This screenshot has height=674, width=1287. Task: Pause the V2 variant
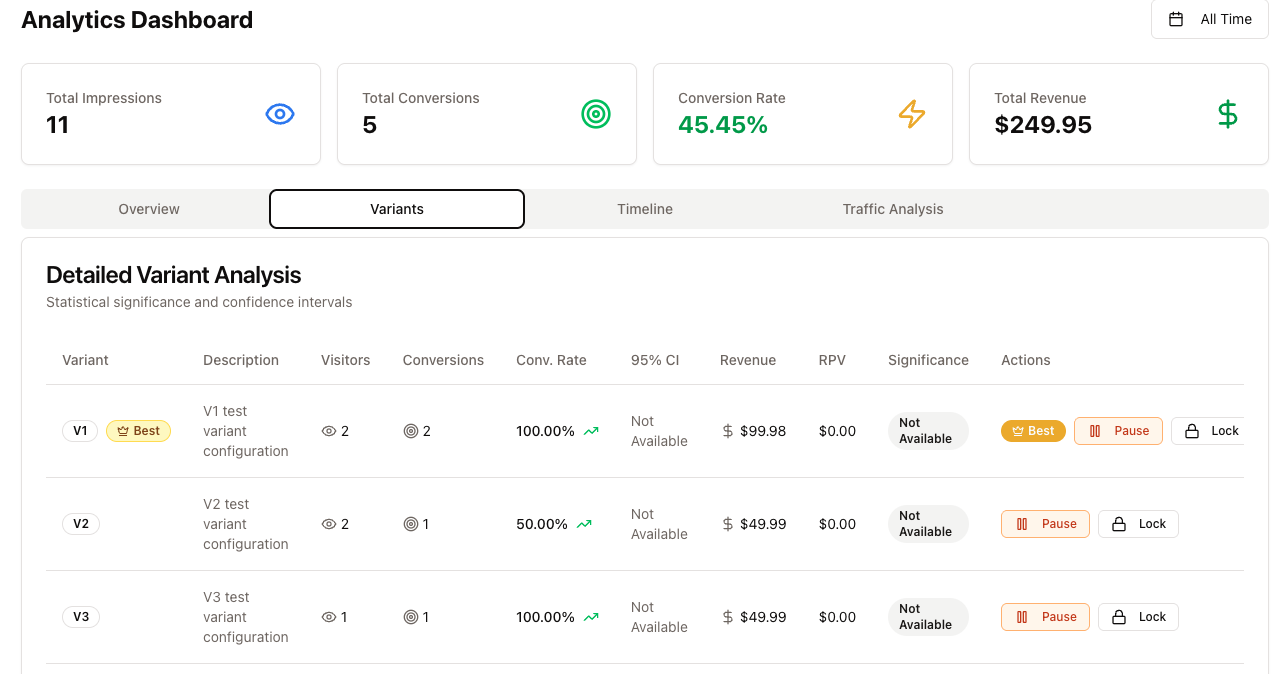(1045, 524)
